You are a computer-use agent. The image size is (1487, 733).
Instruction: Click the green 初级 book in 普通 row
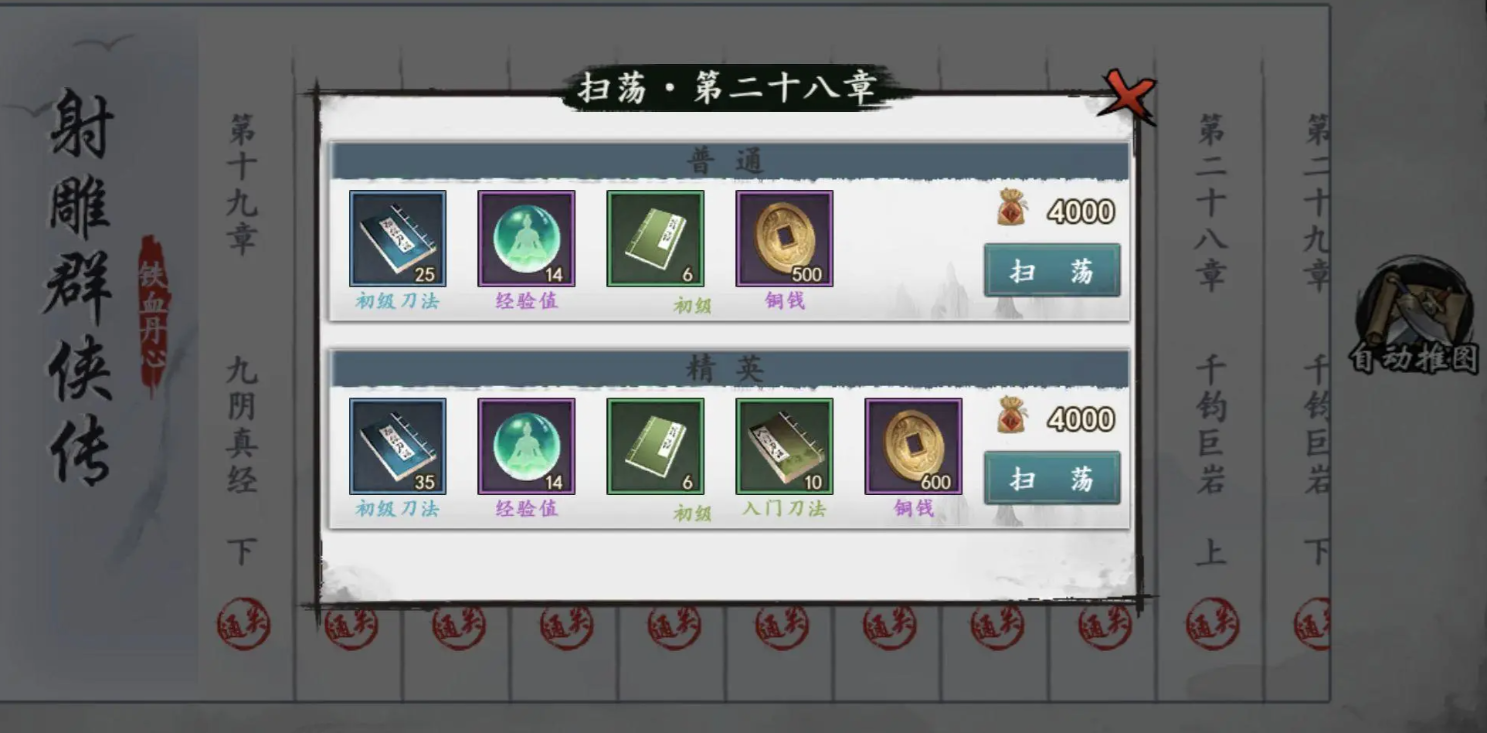point(655,239)
